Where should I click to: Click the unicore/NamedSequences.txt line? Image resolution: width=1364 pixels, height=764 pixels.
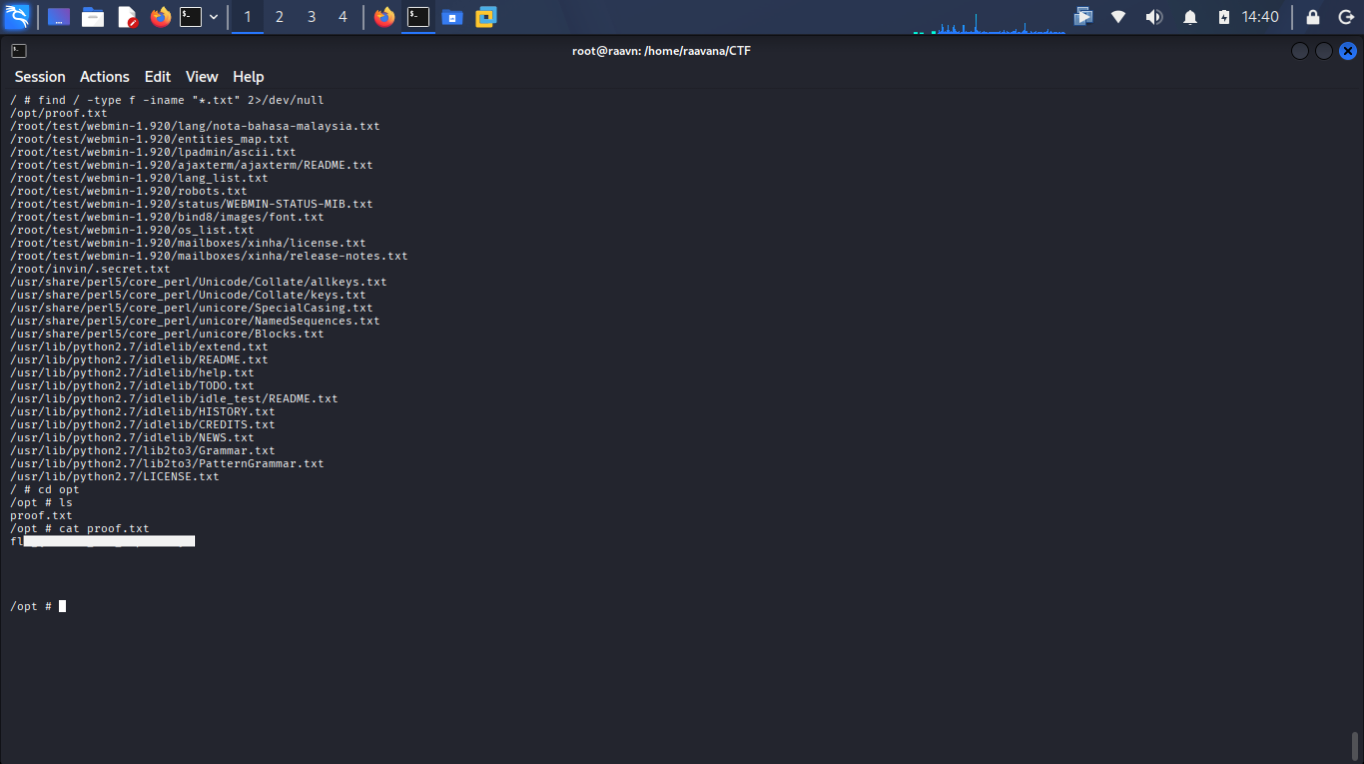(x=195, y=321)
